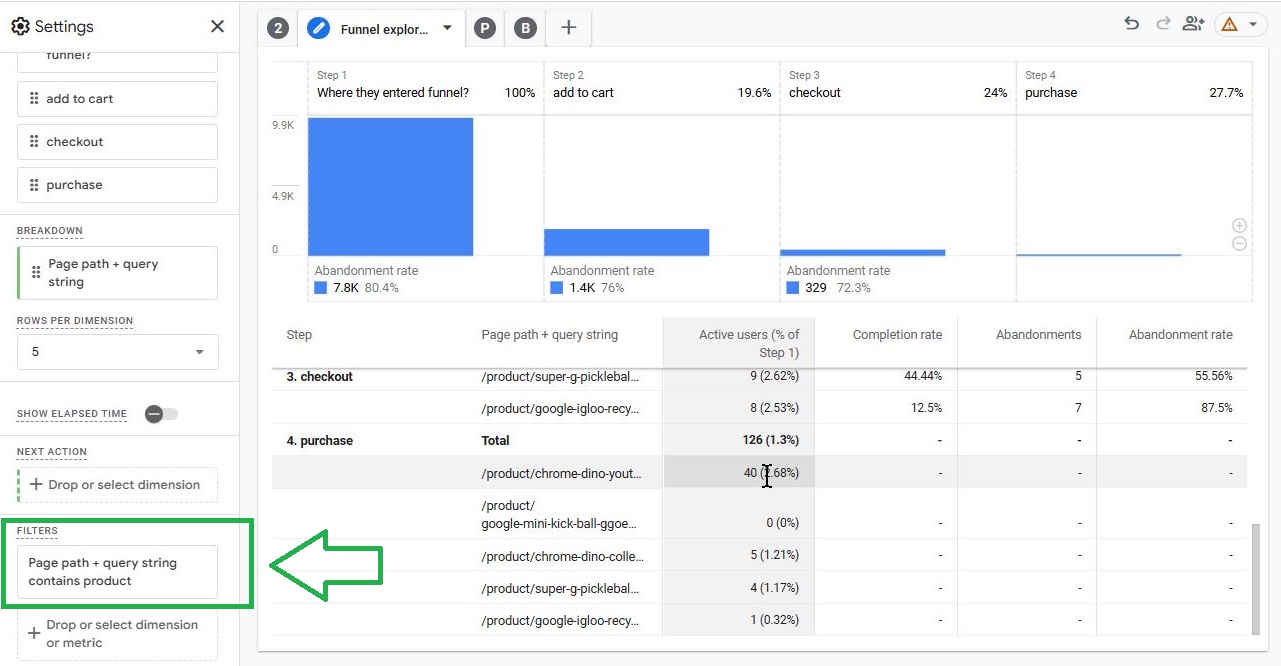Grab the drag handle on purchase step
The image size is (1281, 666).
(x=34, y=185)
